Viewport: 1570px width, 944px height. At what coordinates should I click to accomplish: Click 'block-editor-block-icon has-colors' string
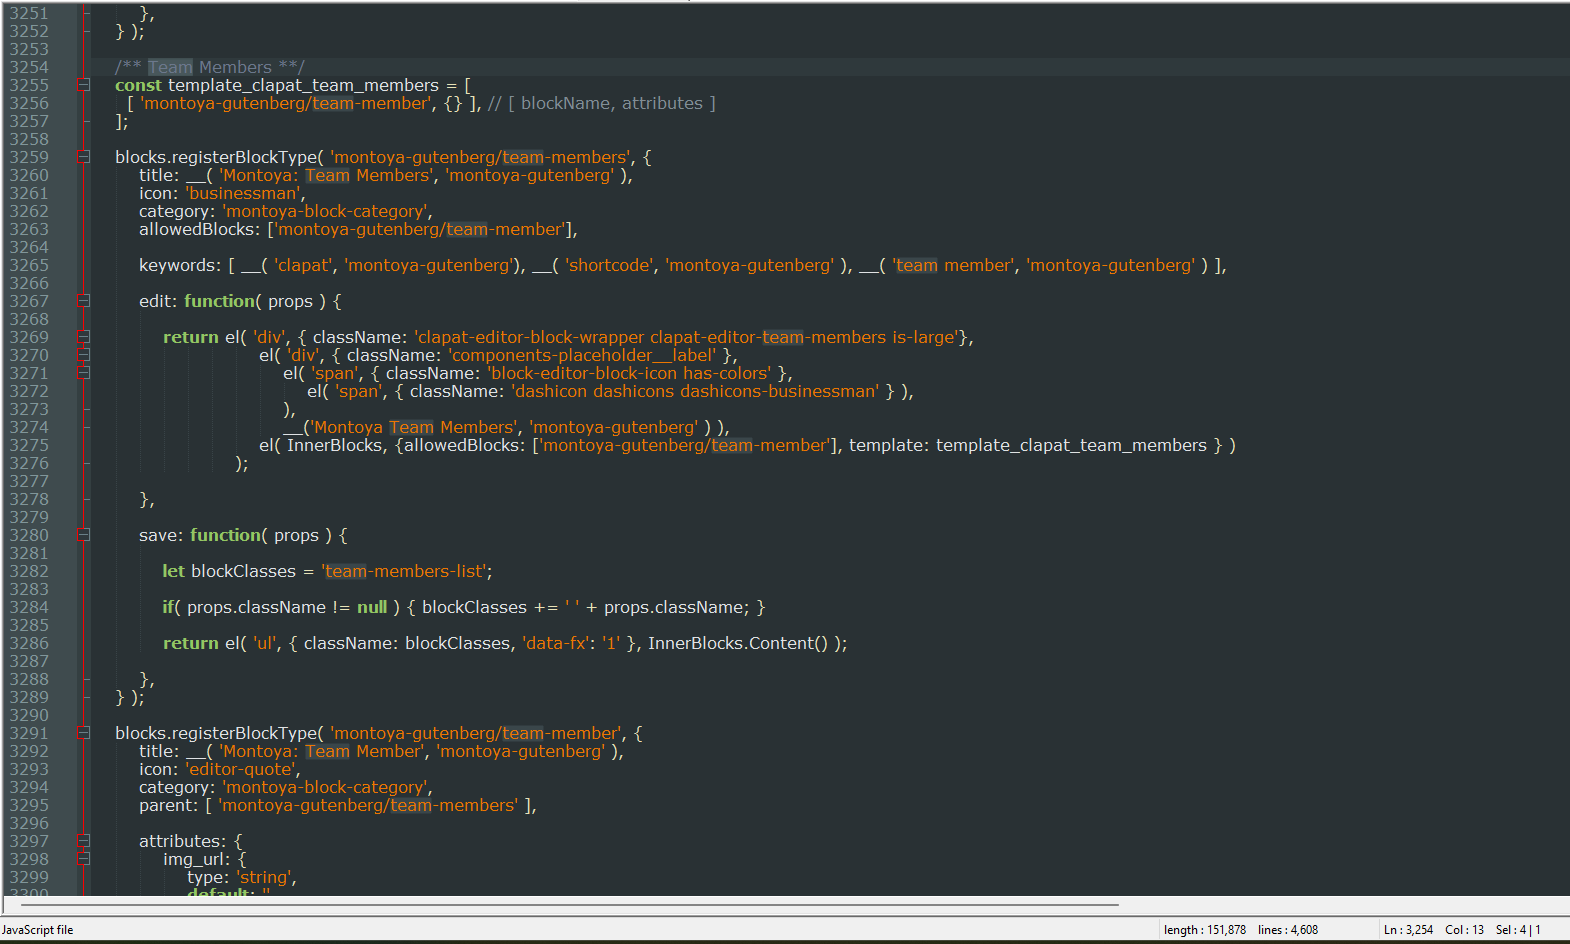[x=630, y=373]
